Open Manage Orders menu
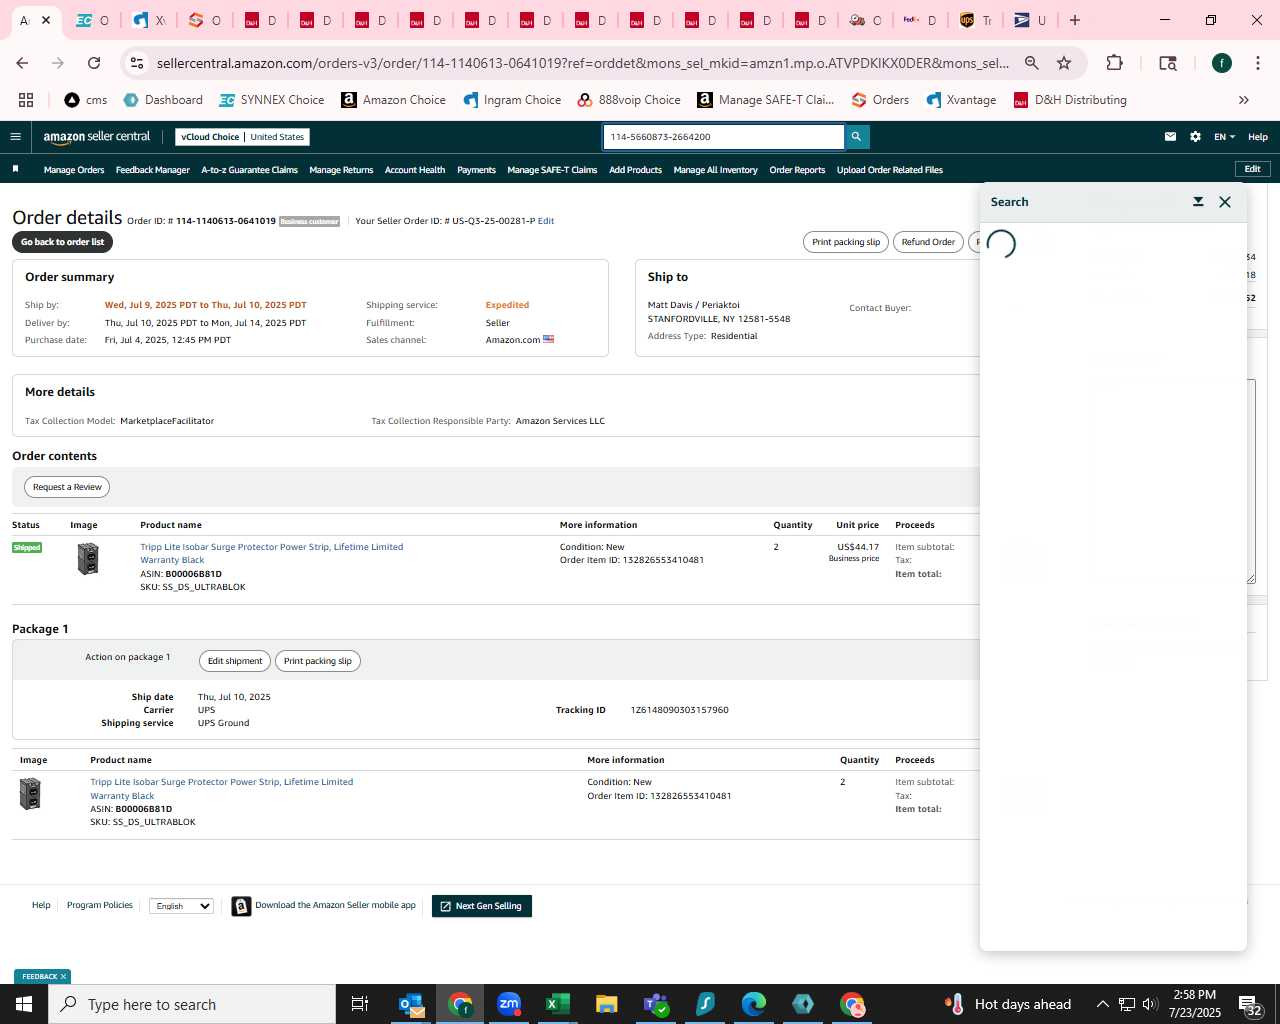Screen dimensions: 1280x1024 pyautogui.click(x=74, y=170)
